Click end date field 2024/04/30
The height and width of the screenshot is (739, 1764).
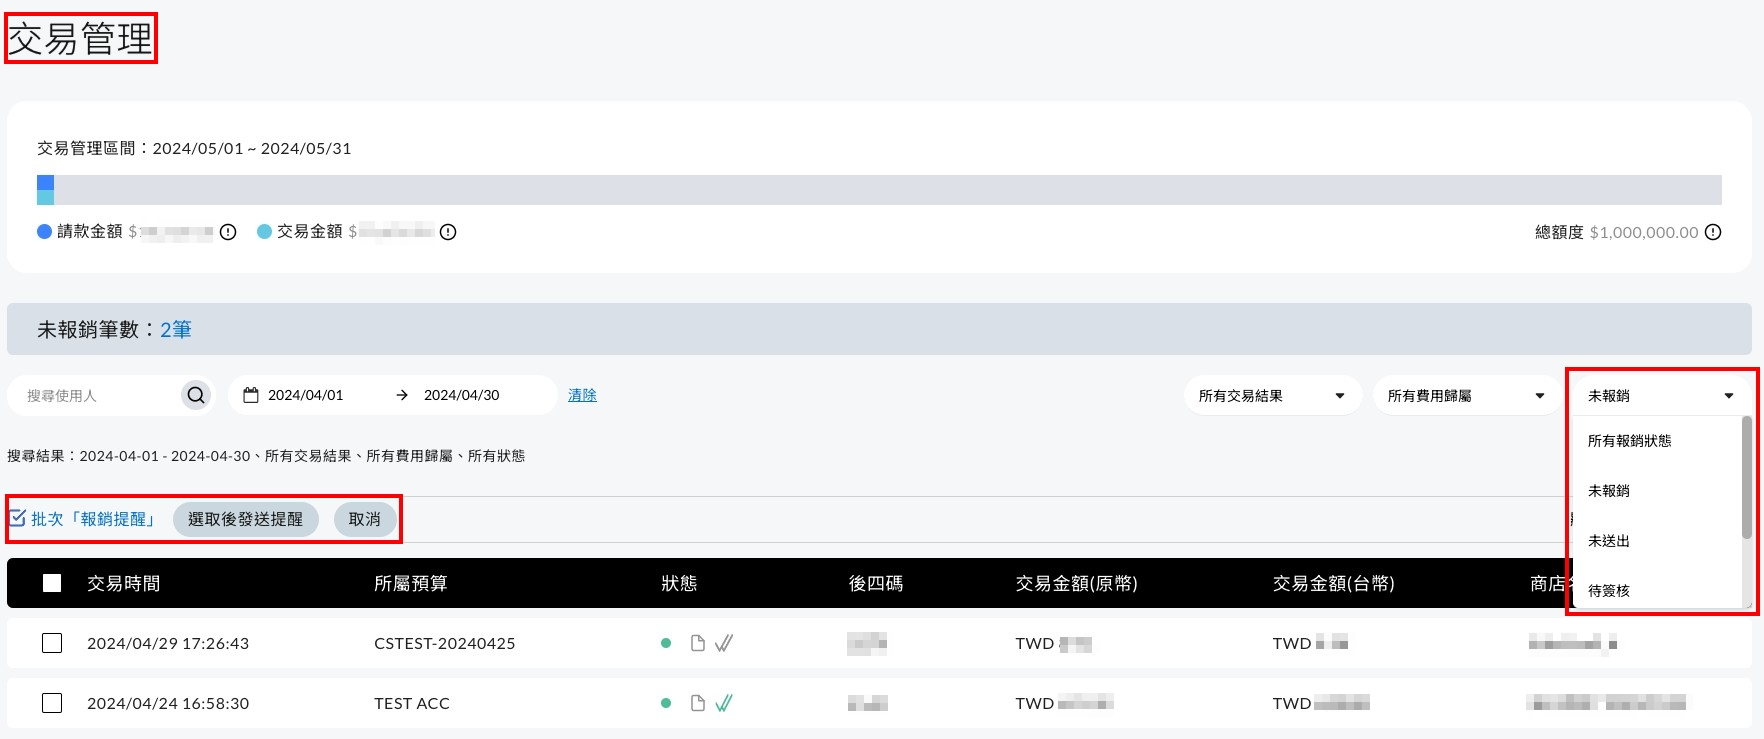(462, 395)
